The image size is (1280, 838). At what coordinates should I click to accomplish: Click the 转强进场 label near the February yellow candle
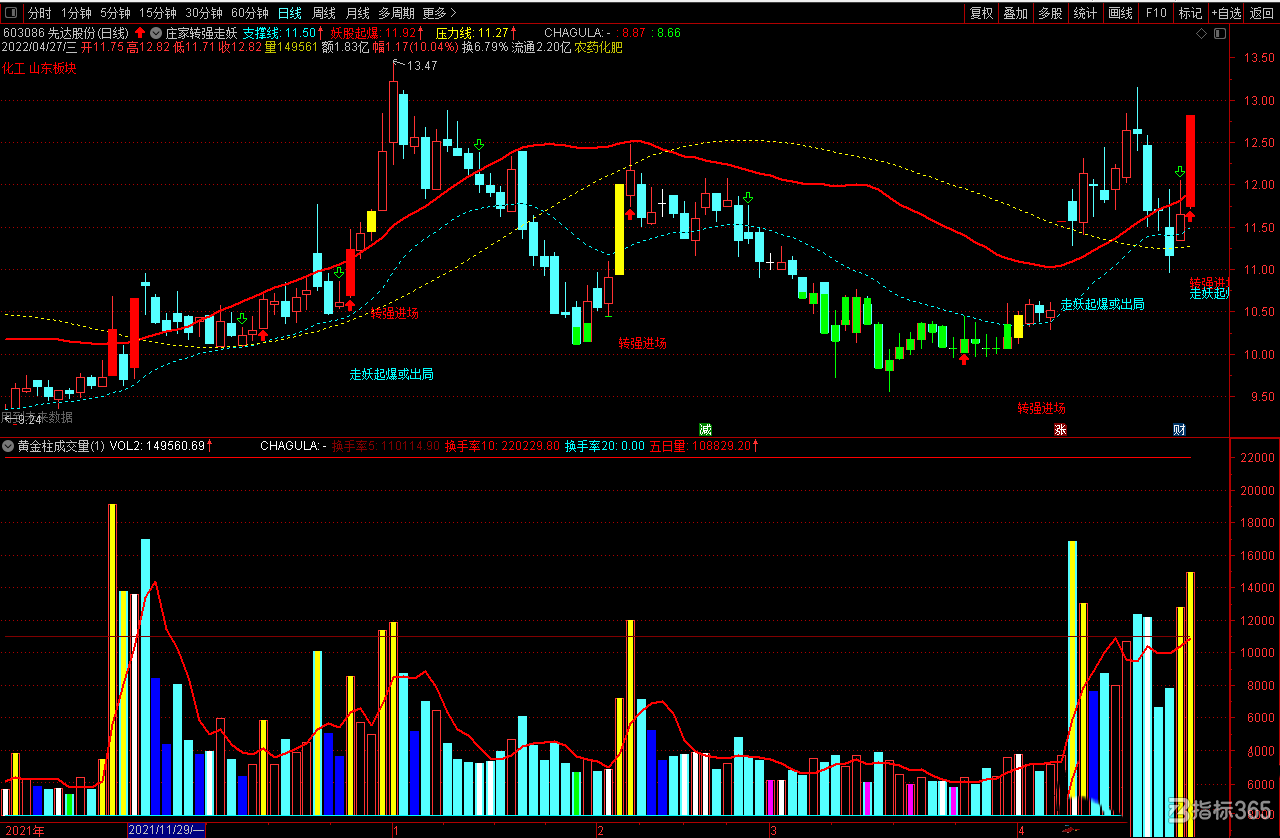[x=642, y=343]
